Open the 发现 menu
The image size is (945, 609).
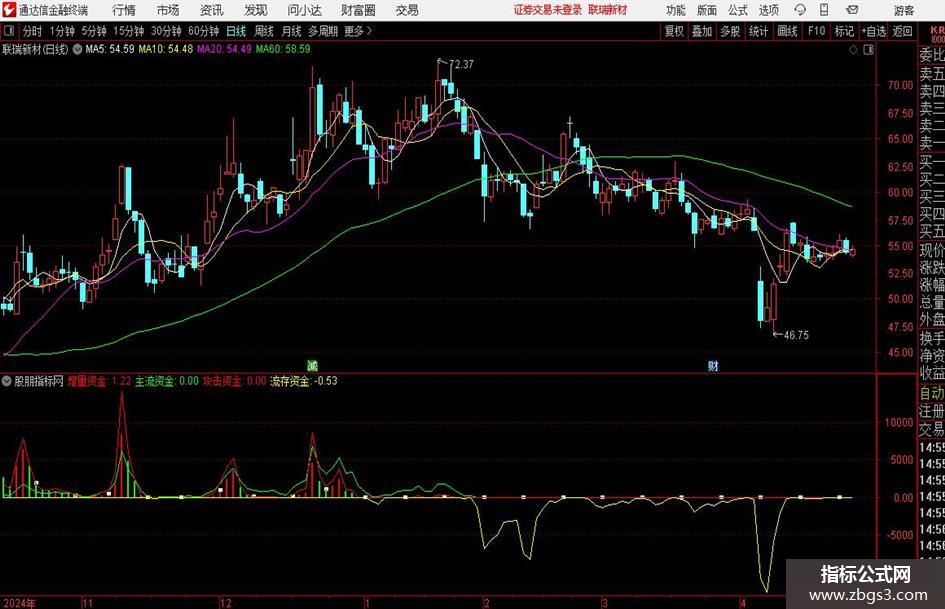[x=256, y=10]
